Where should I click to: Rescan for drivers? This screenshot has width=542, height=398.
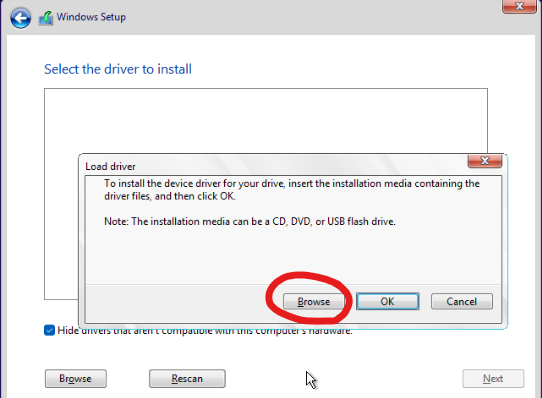coord(187,379)
